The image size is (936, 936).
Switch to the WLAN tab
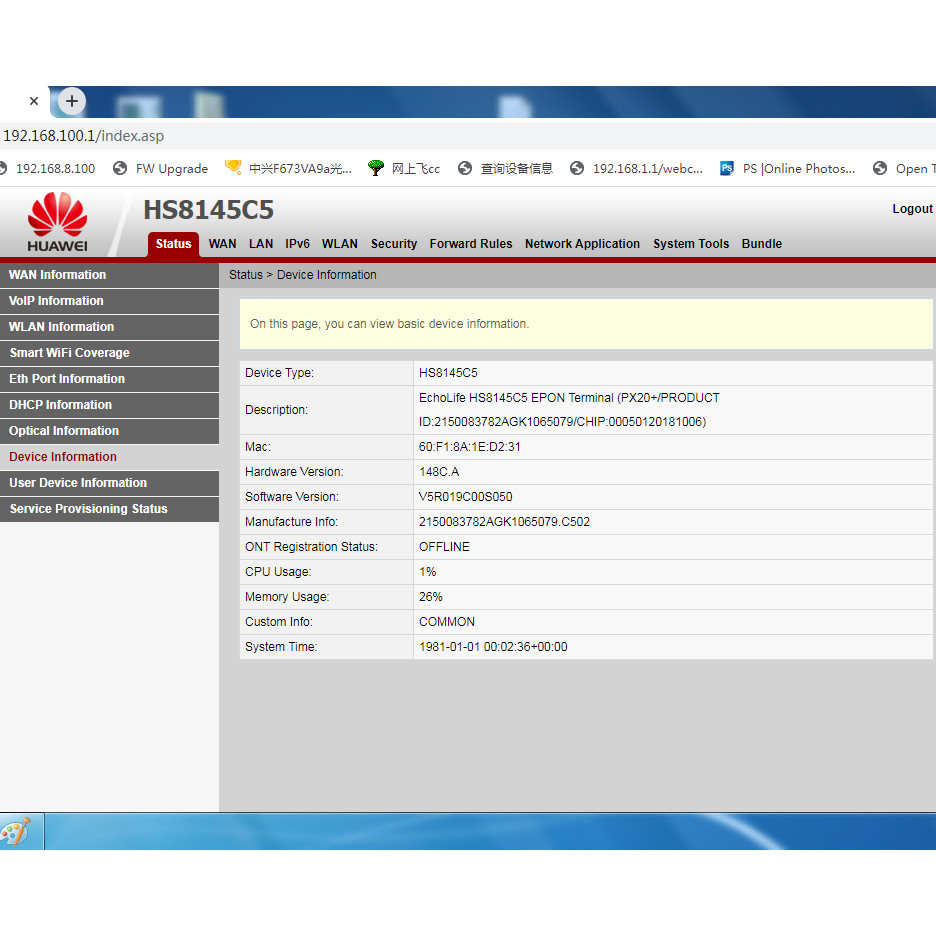340,244
